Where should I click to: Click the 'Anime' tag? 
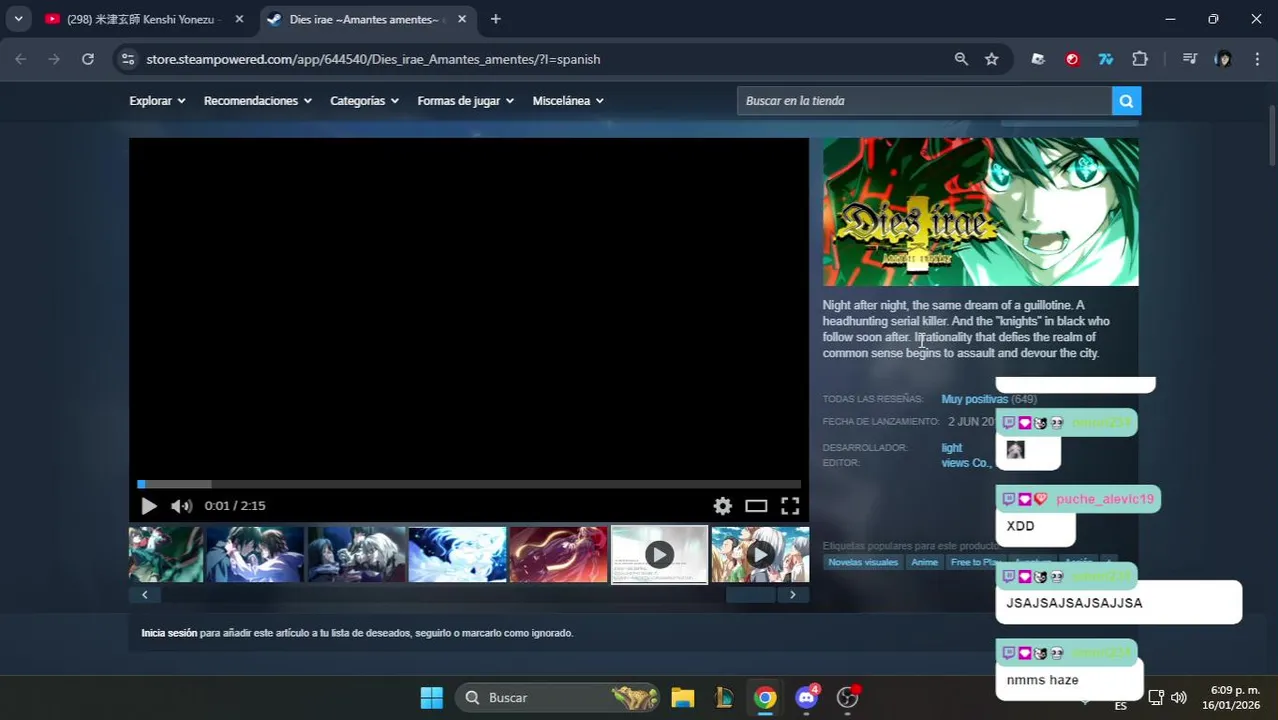[x=924, y=562]
